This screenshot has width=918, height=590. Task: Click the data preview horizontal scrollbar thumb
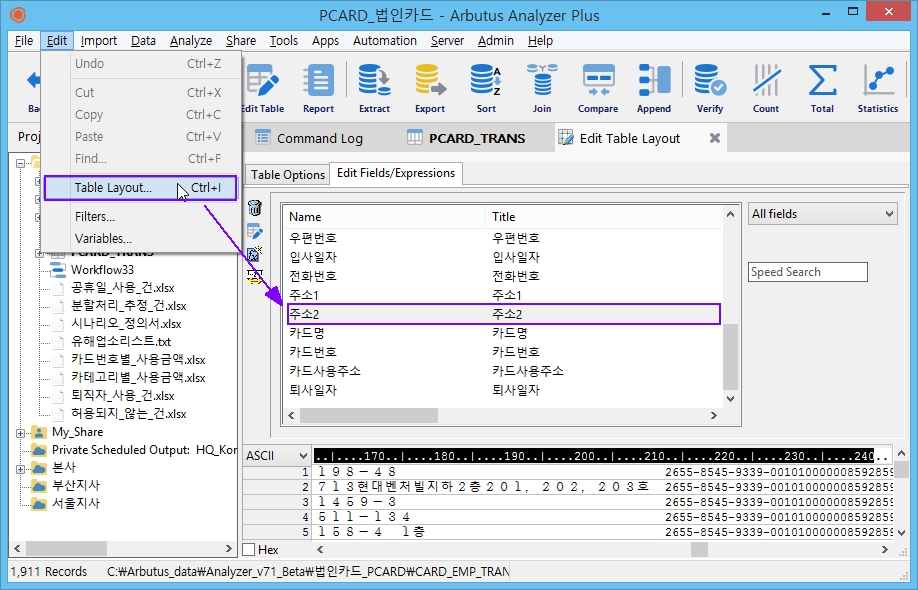coord(699,549)
